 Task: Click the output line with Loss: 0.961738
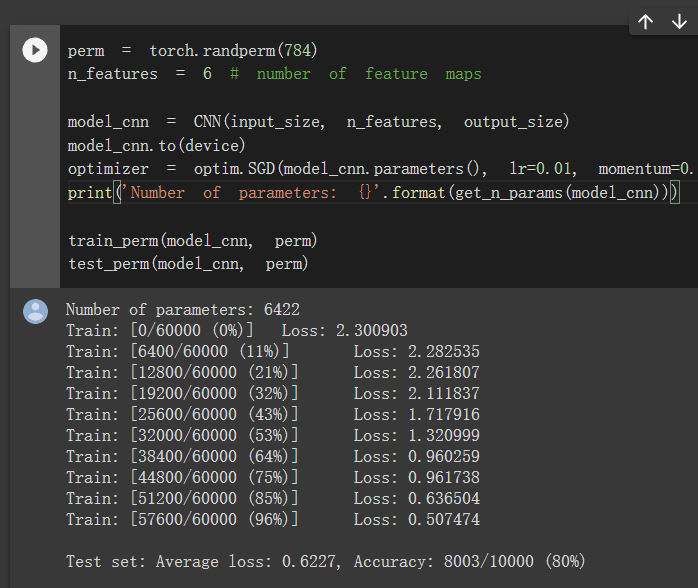(x=273, y=477)
